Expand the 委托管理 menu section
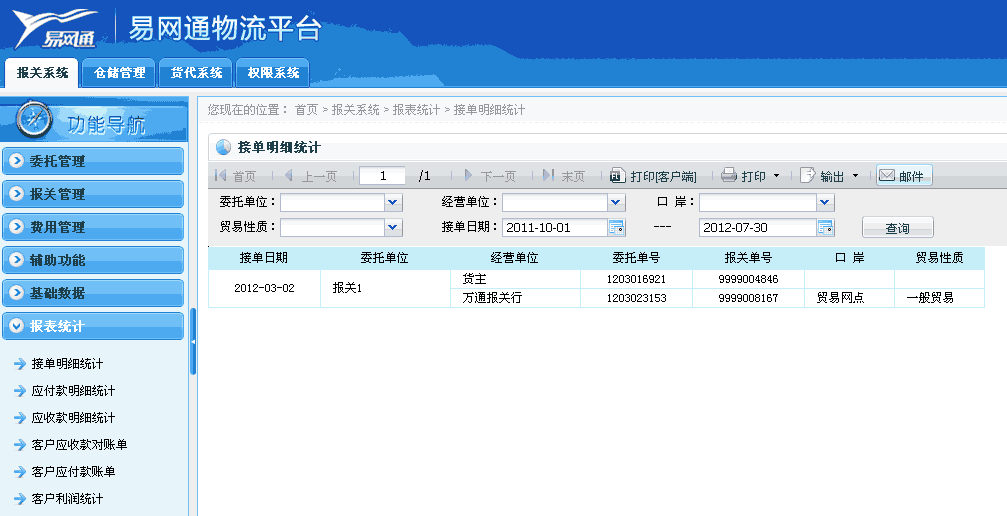The height and width of the screenshot is (516, 1007). tap(93, 161)
